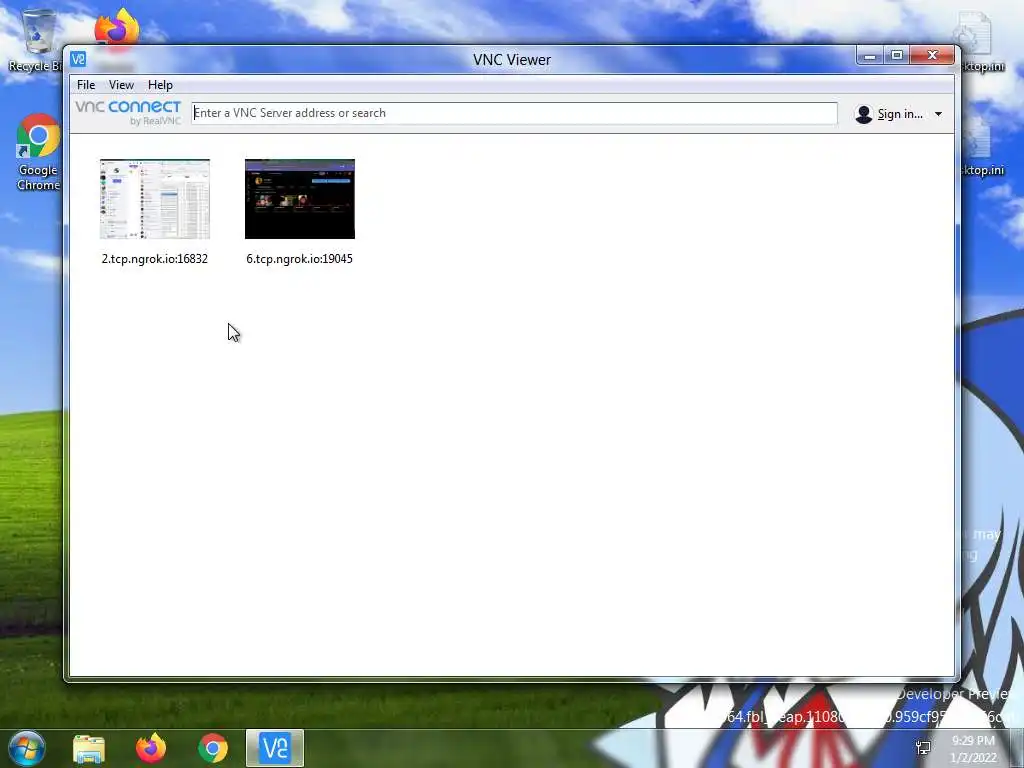
Task: Open the Windows Start menu orb
Action: [27, 748]
